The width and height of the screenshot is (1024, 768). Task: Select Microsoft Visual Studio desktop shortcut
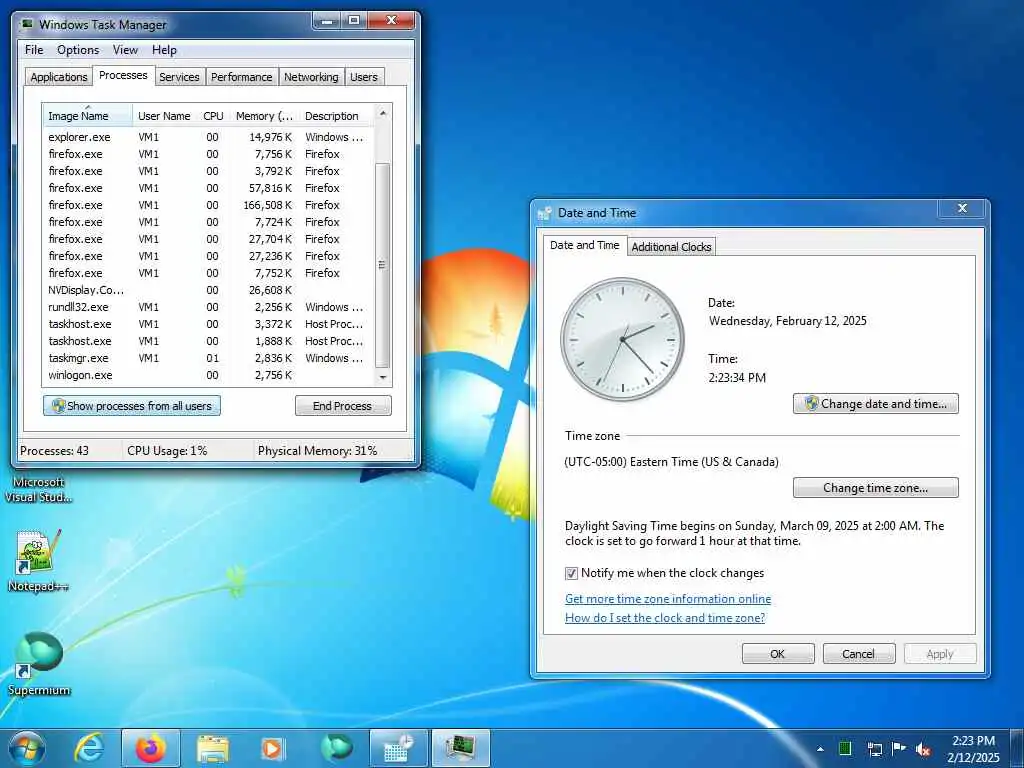(x=39, y=489)
